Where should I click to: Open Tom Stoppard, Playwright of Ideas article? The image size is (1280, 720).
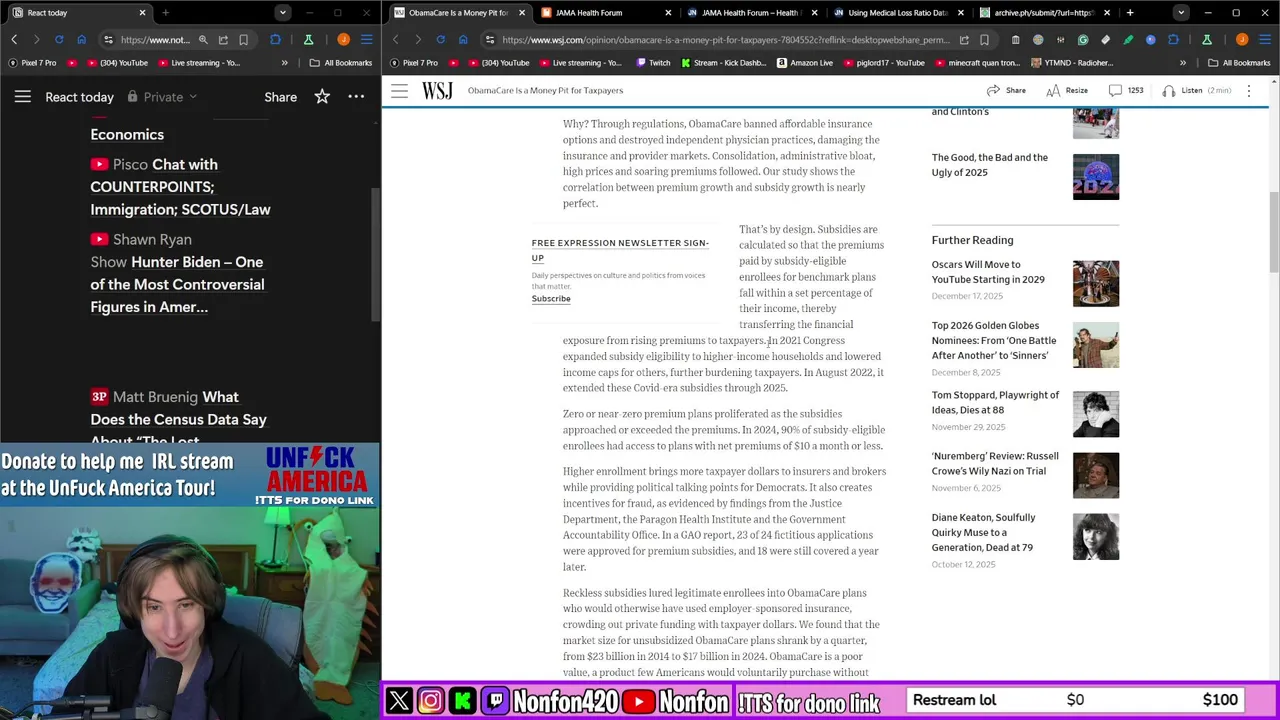pyautogui.click(x=995, y=402)
